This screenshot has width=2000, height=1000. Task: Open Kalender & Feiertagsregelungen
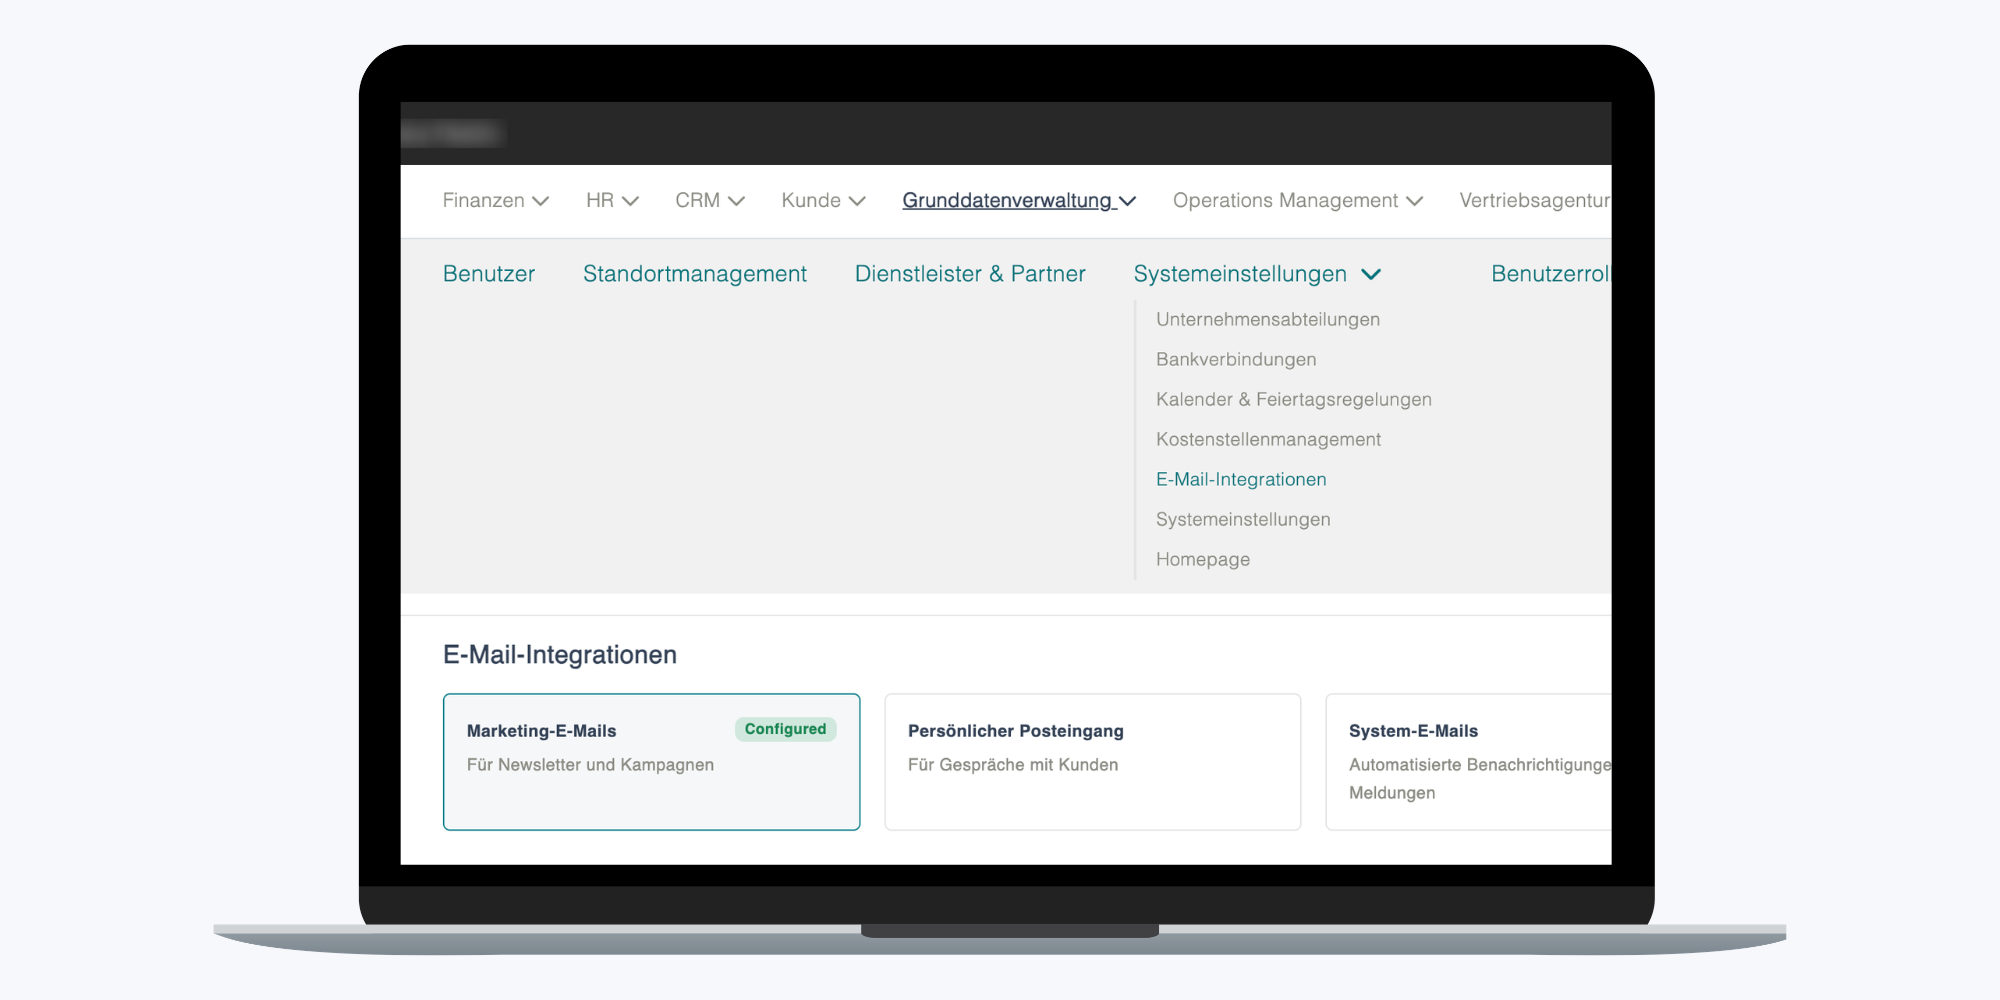click(1293, 400)
